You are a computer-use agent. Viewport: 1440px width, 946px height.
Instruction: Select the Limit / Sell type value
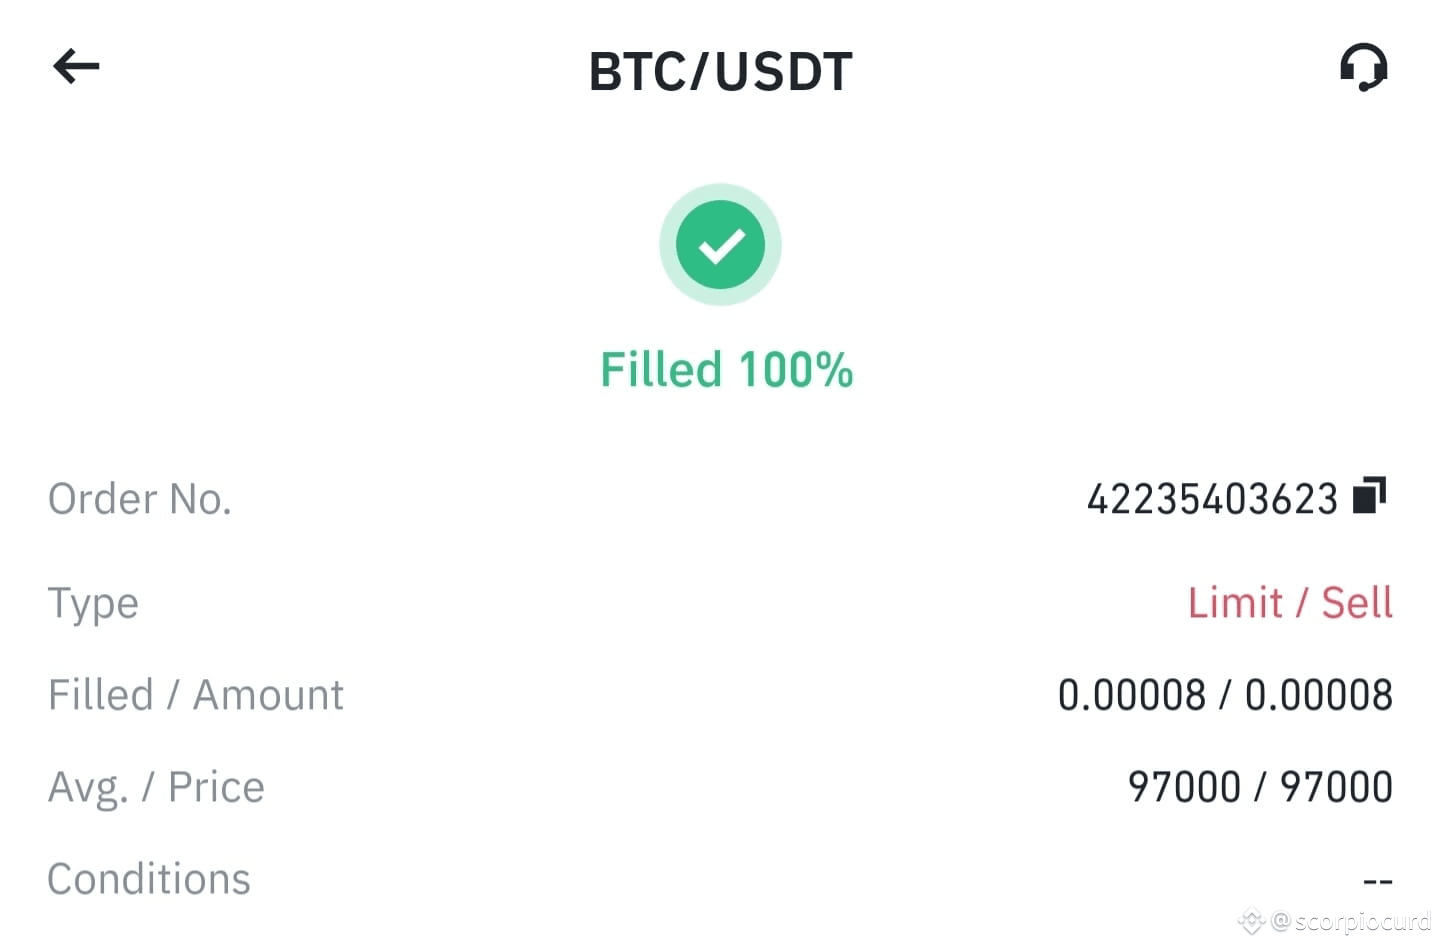[1289, 602]
